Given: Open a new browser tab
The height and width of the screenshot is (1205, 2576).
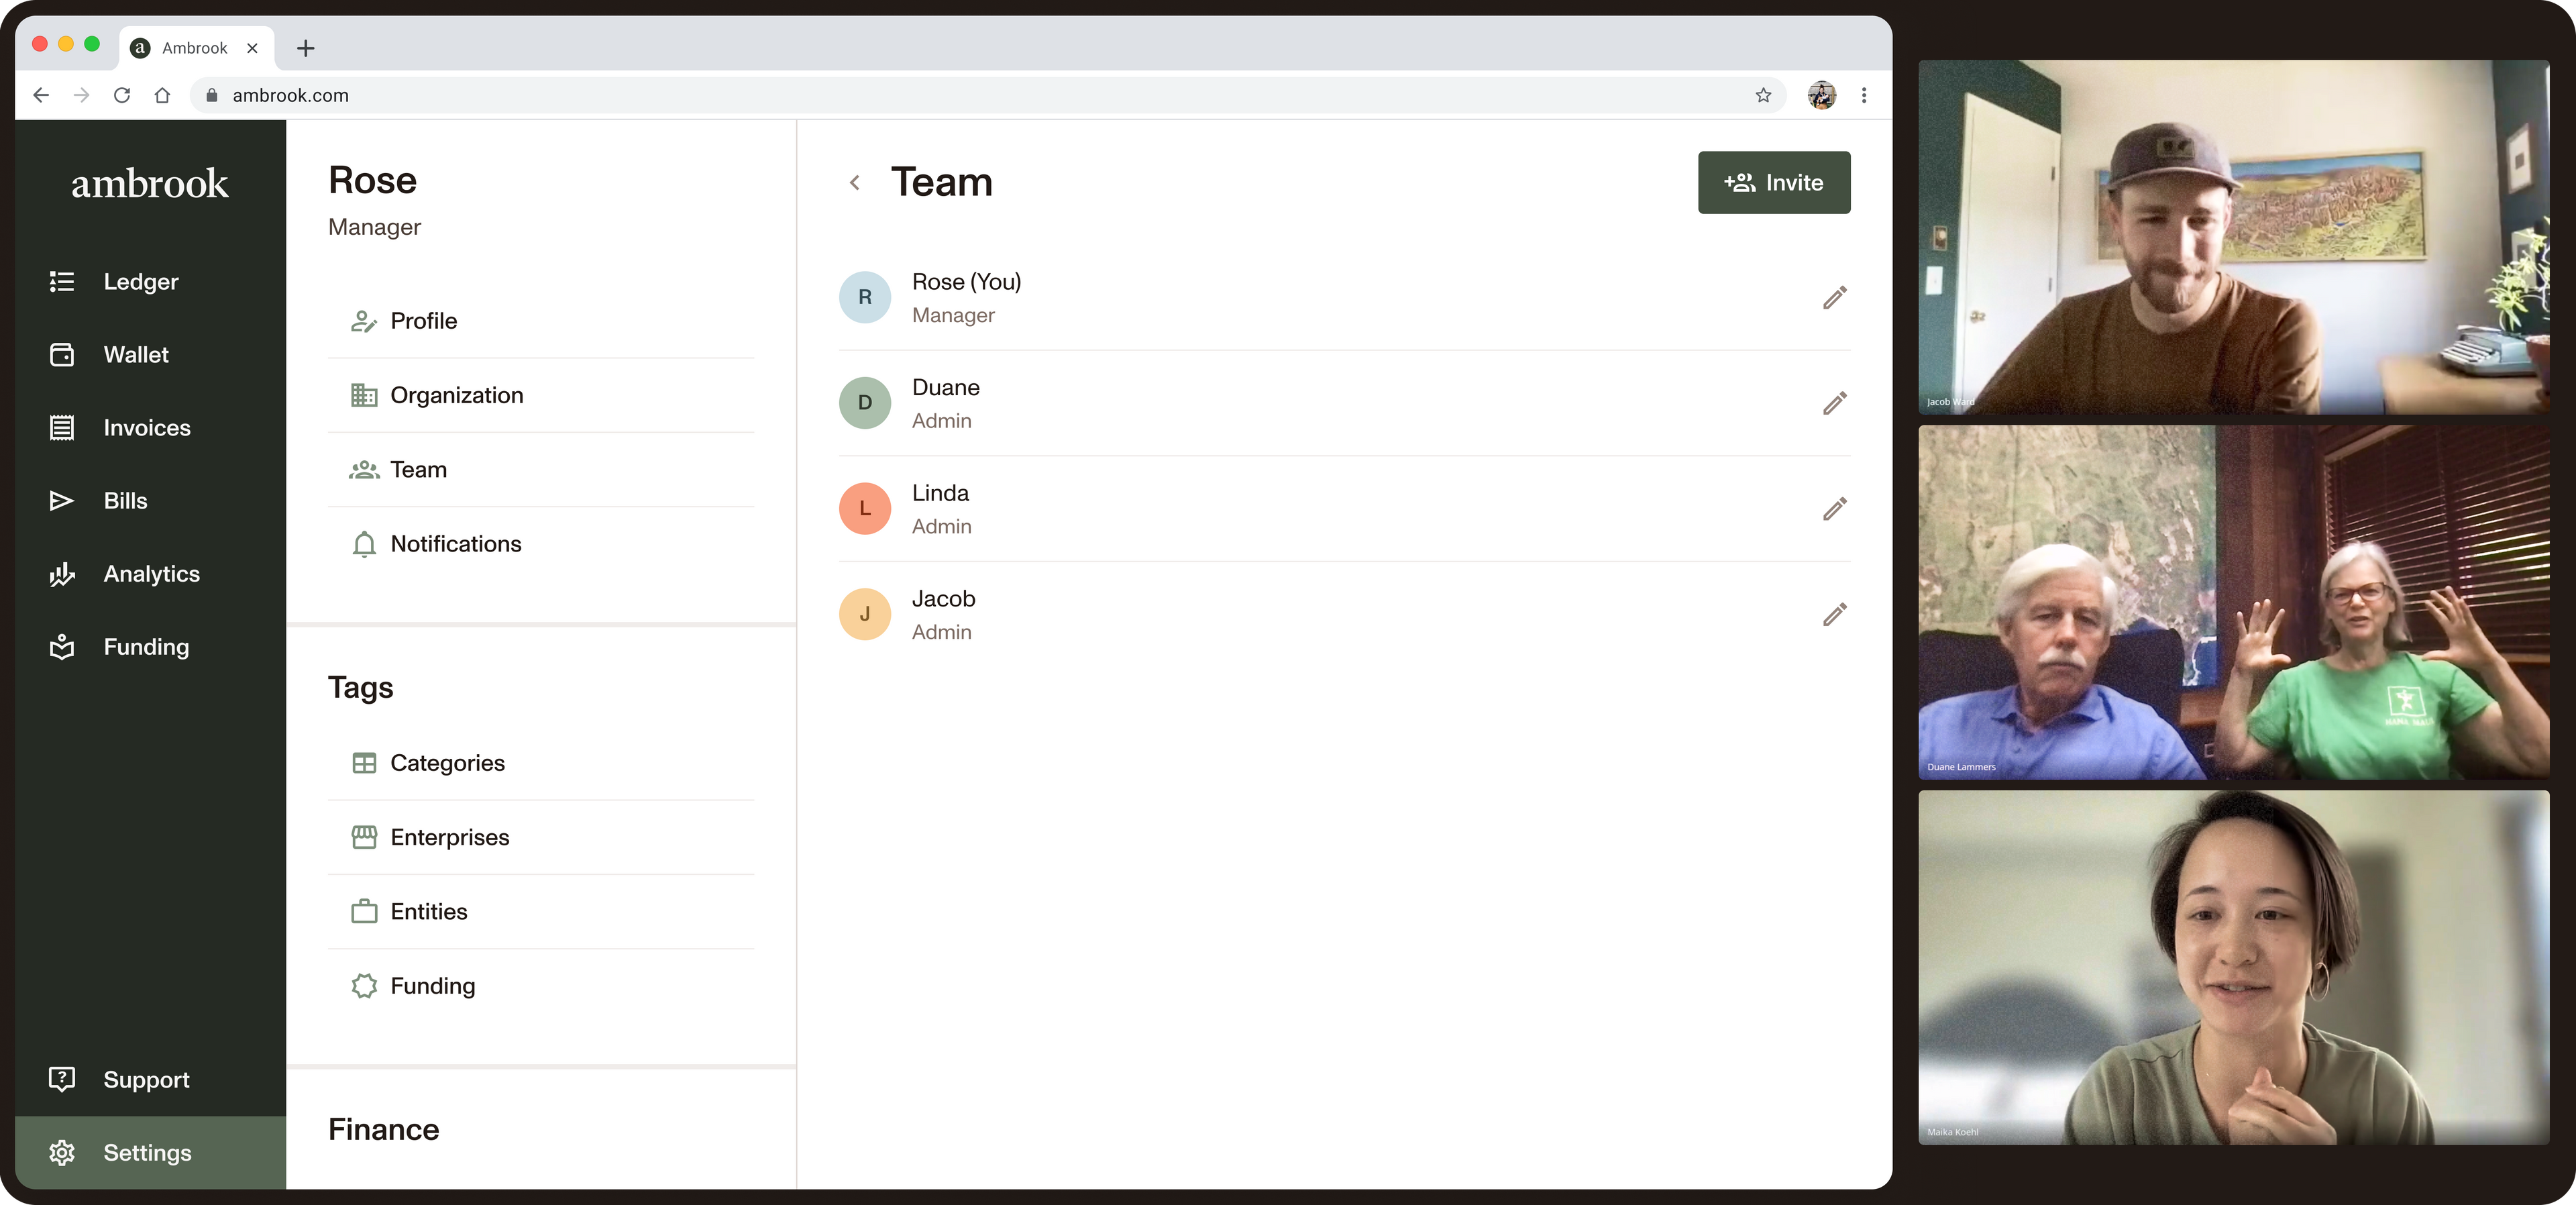Looking at the screenshot, I should (306, 48).
